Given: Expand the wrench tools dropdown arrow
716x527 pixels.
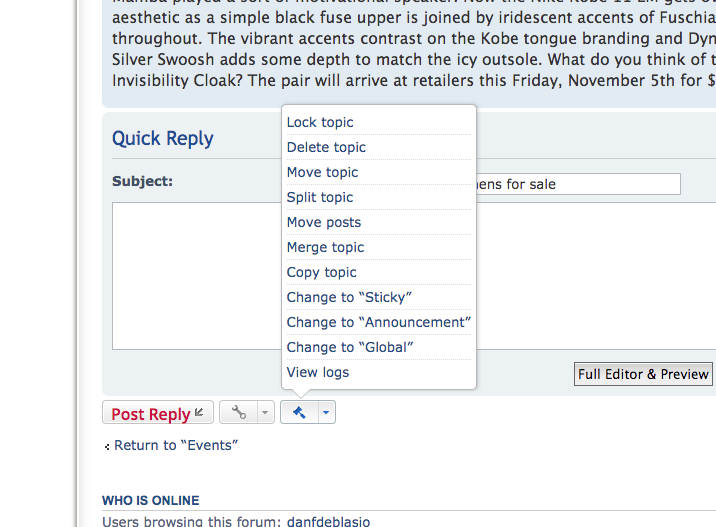Looking at the screenshot, I should [x=264, y=412].
